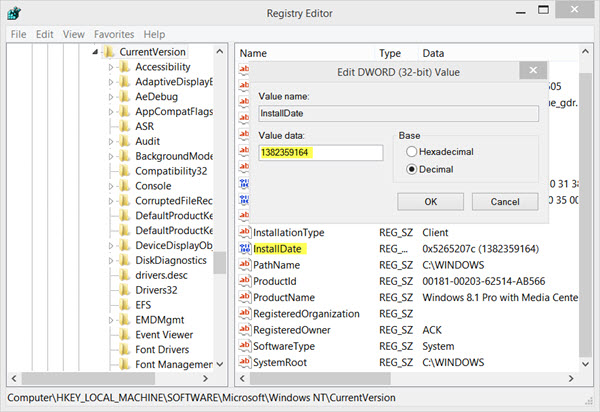Click the ASR folder icon

[x=124, y=126]
